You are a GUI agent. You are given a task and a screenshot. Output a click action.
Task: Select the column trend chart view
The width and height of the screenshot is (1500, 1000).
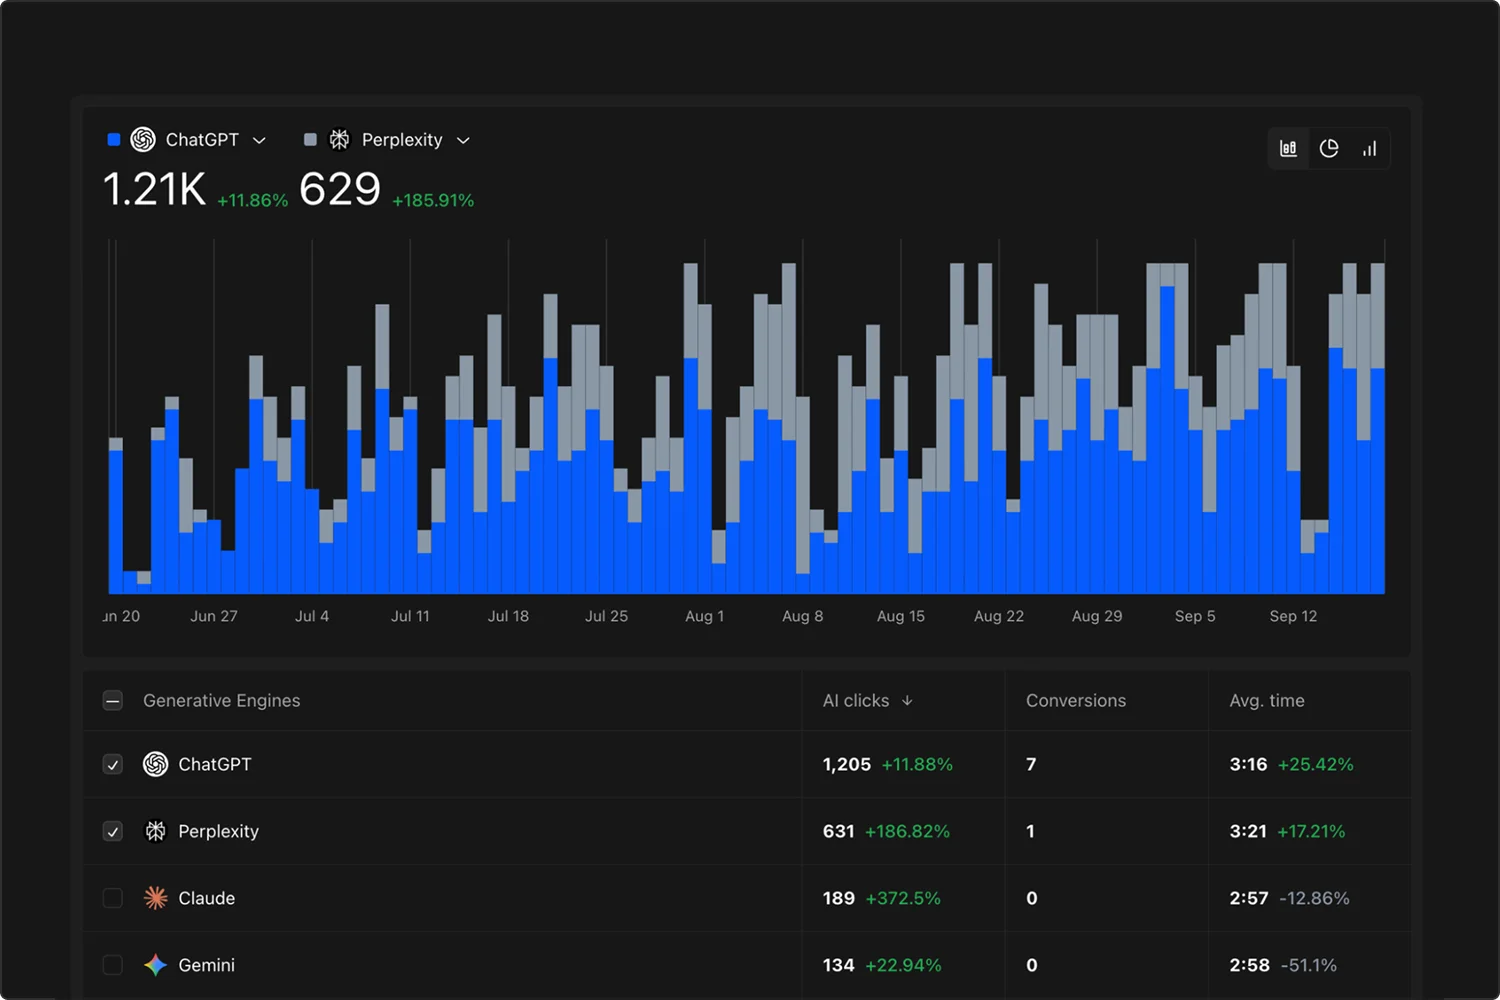(1369, 148)
